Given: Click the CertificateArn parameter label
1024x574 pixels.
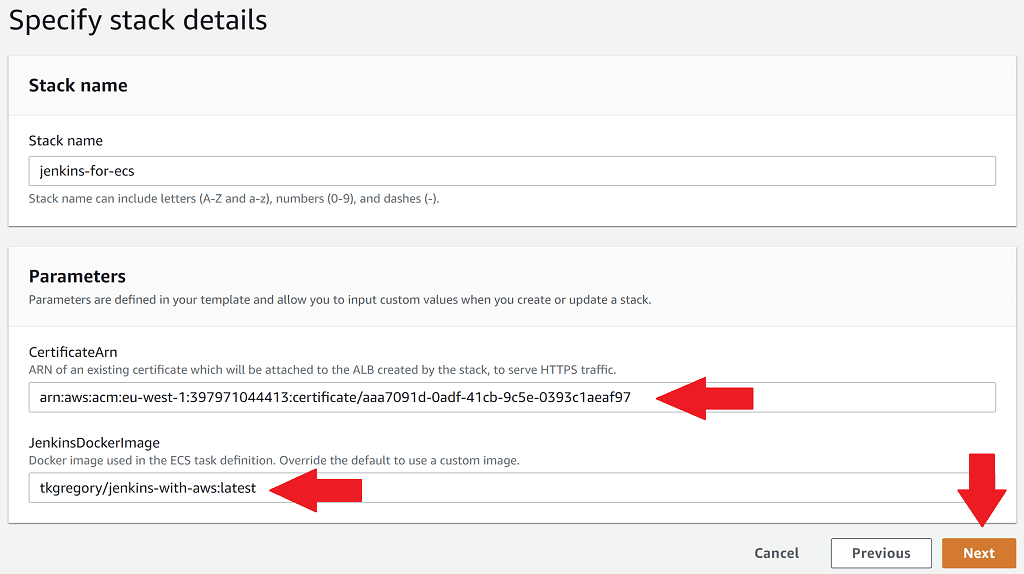Looking at the screenshot, I should tap(72, 352).
